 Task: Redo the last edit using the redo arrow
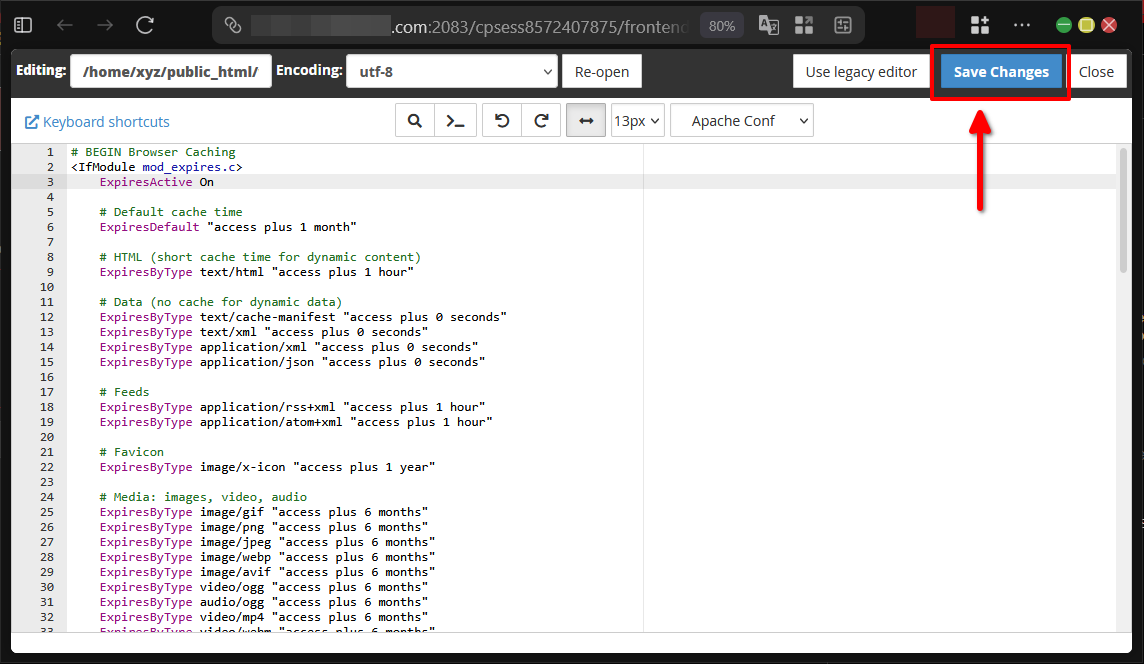[x=540, y=120]
